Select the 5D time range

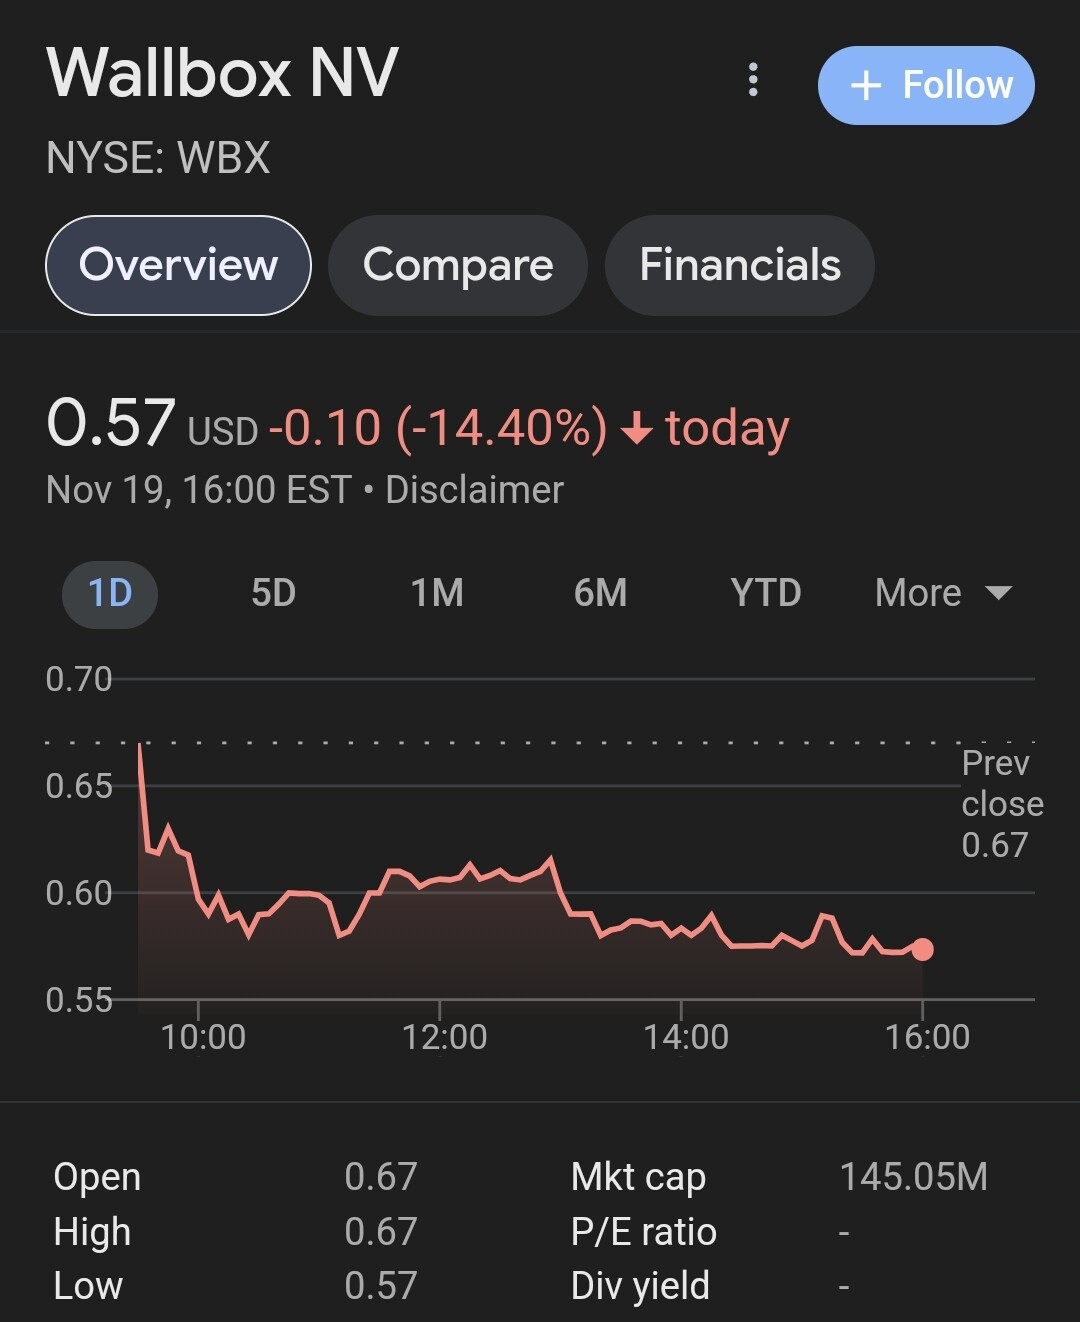pos(273,593)
